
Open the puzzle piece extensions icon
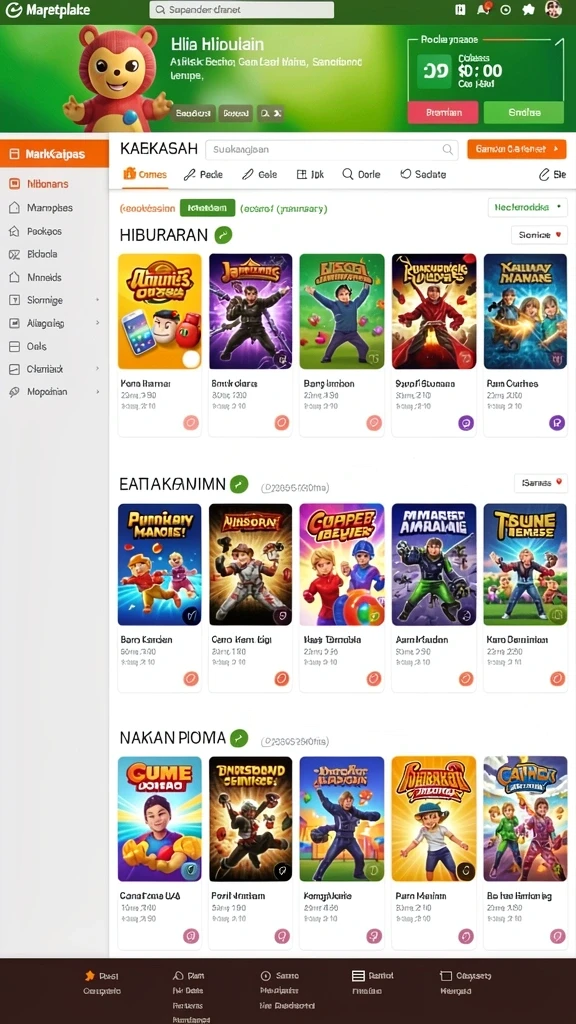(528, 10)
